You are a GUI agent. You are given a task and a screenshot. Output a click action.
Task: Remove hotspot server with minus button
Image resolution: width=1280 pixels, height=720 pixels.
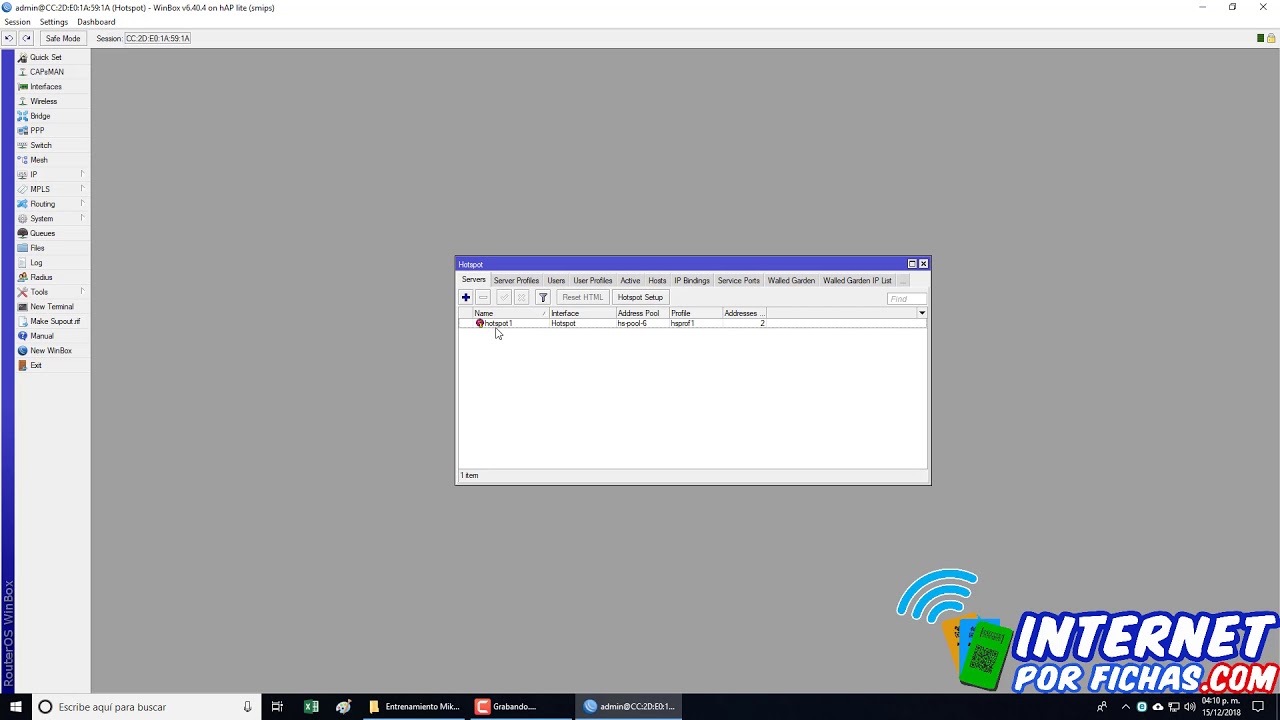[483, 297]
